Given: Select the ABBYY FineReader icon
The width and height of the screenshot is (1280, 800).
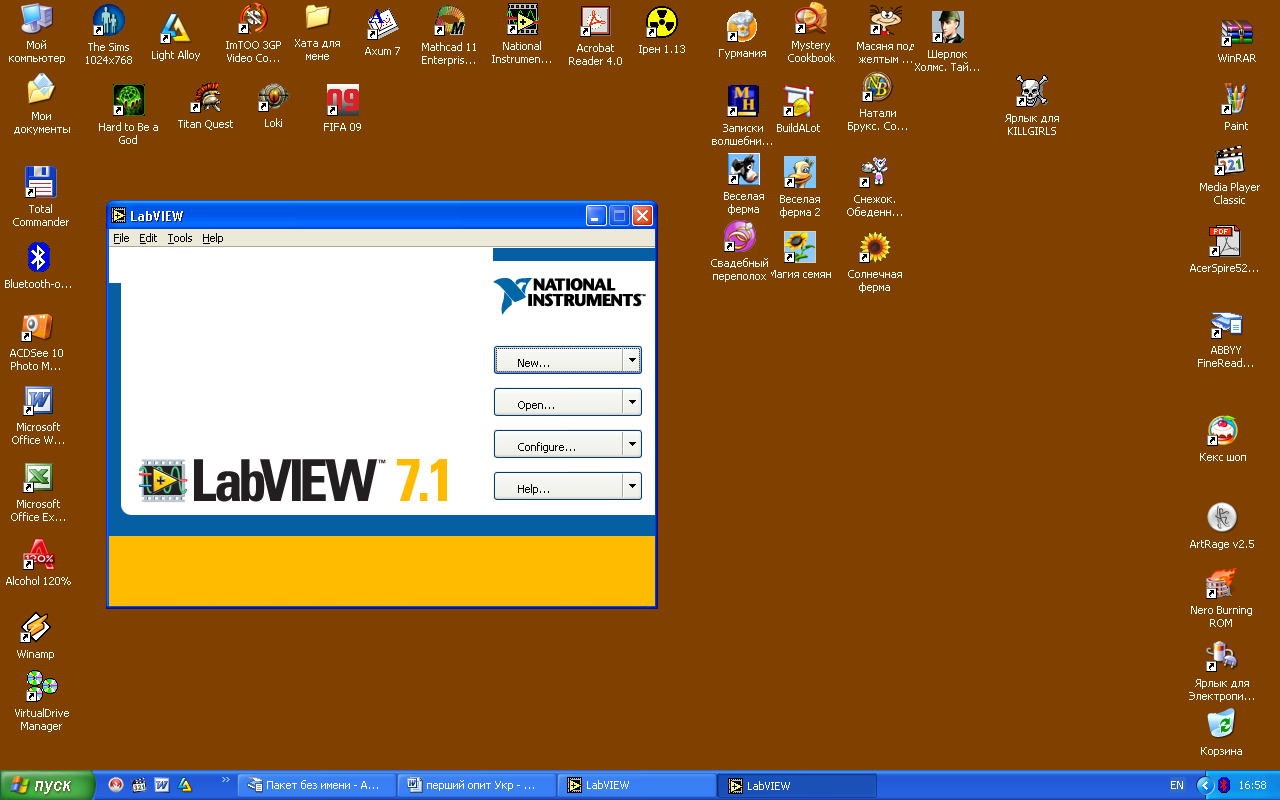Looking at the screenshot, I should click(x=1226, y=339).
